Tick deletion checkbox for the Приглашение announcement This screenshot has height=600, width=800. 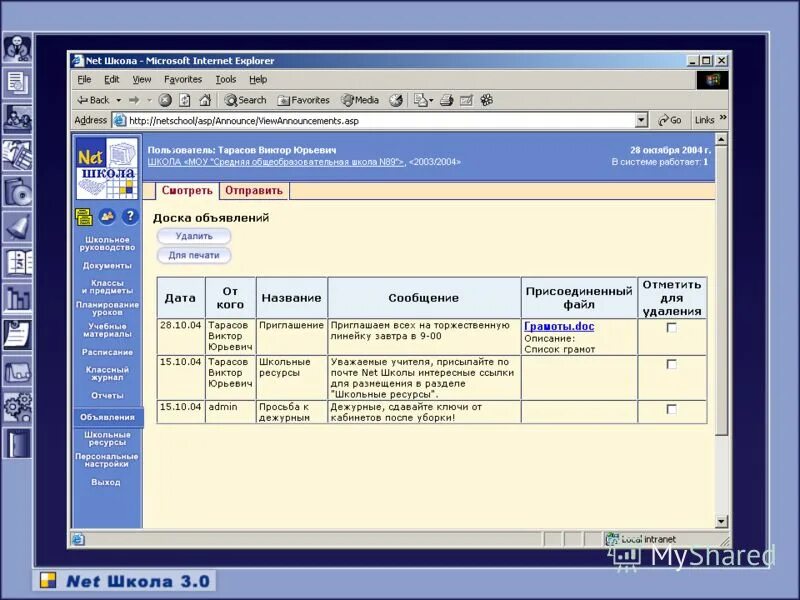tap(672, 328)
